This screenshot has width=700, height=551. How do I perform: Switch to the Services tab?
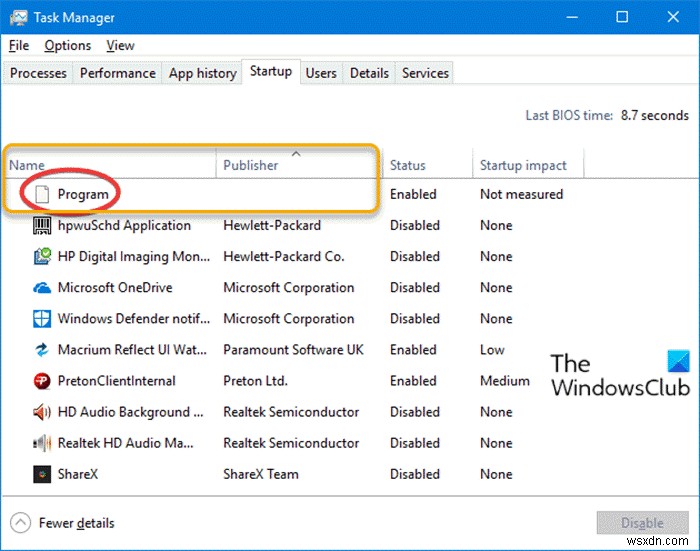[425, 73]
